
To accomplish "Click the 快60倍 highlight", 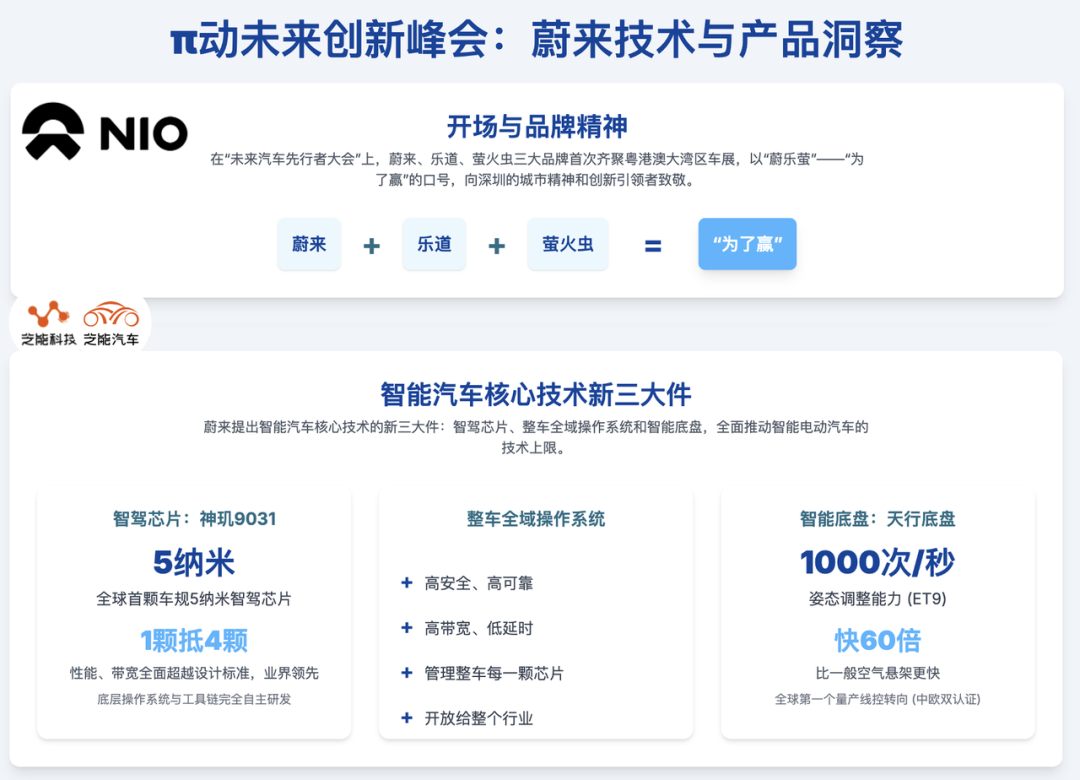I will coord(878,641).
